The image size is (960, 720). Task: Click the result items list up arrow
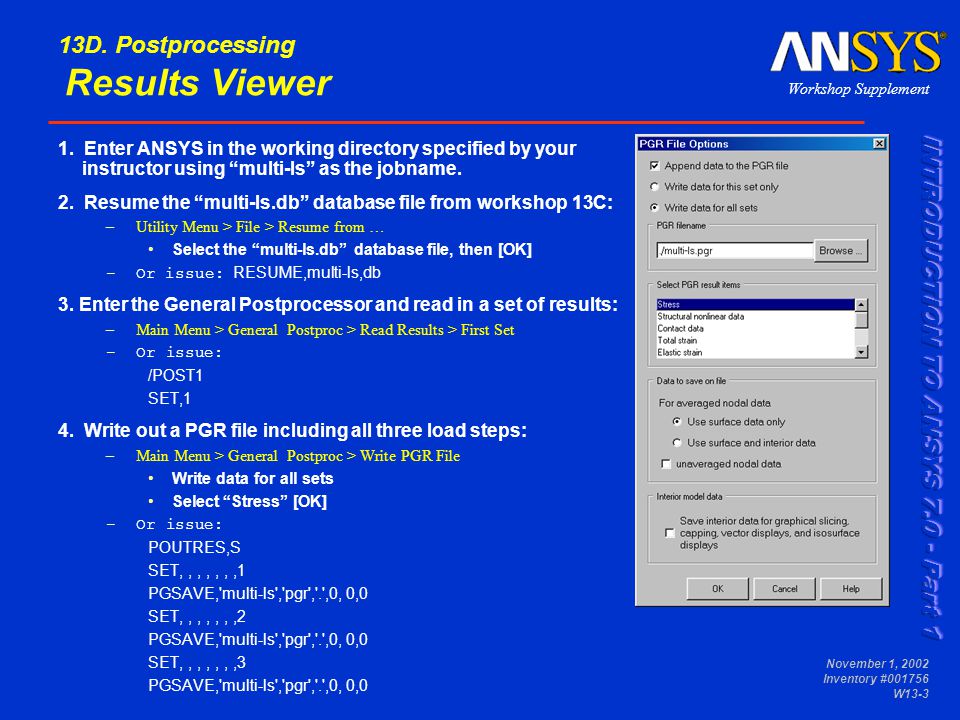[861, 304]
